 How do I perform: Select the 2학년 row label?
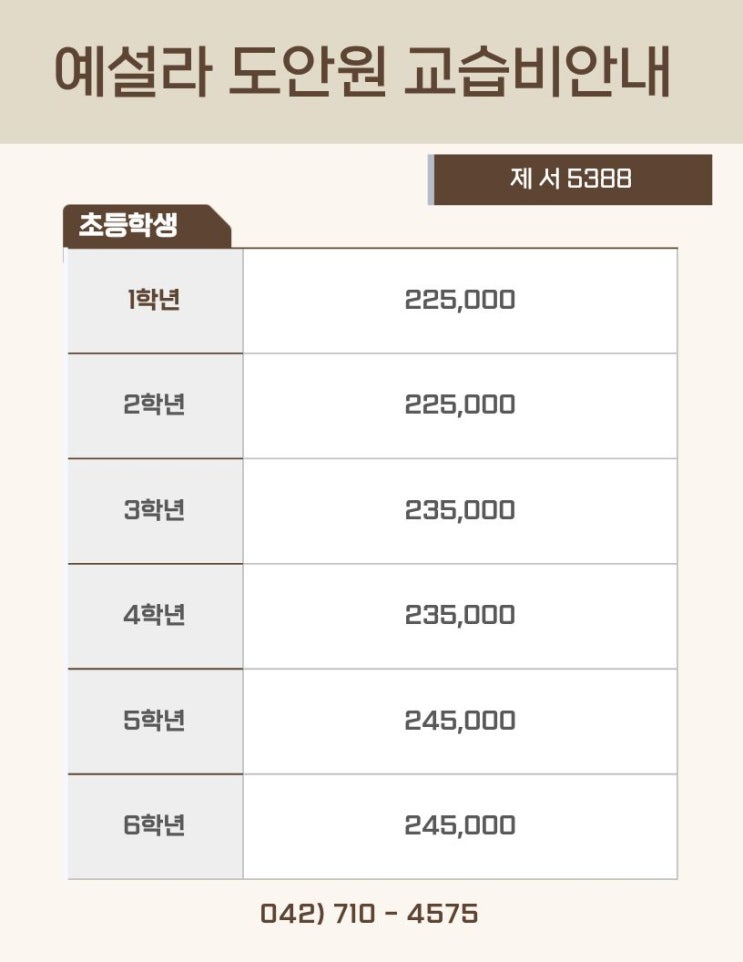(x=154, y=405)
